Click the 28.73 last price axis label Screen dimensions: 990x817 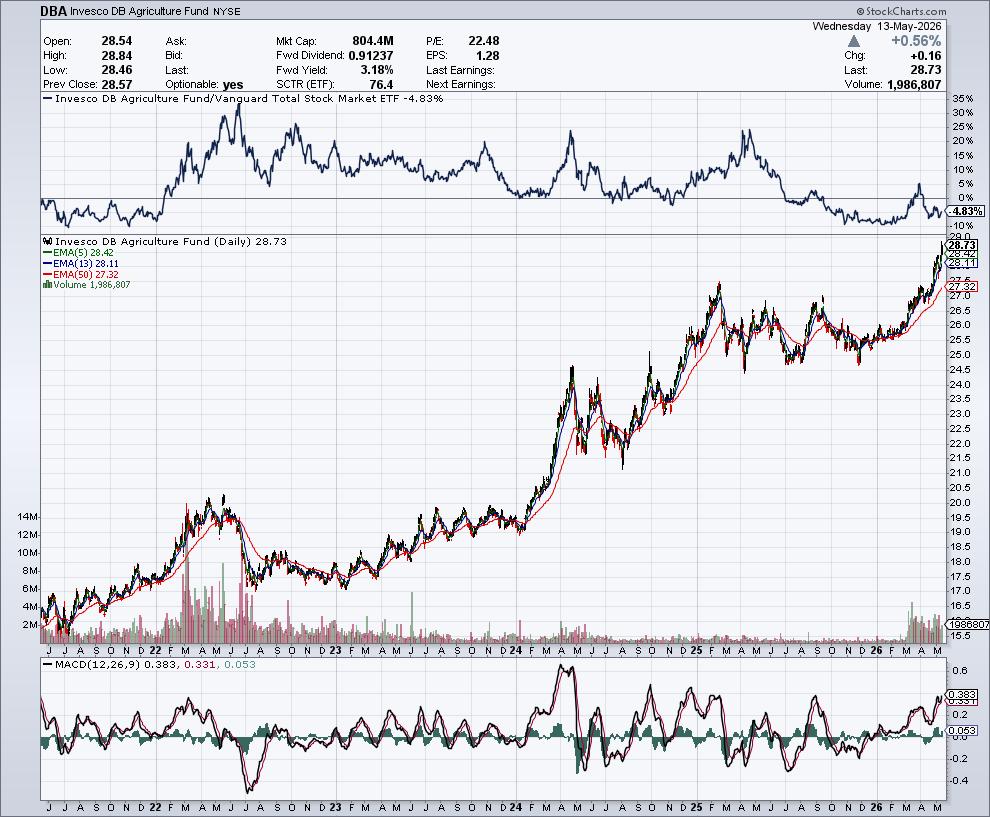[x=962, y=245]
